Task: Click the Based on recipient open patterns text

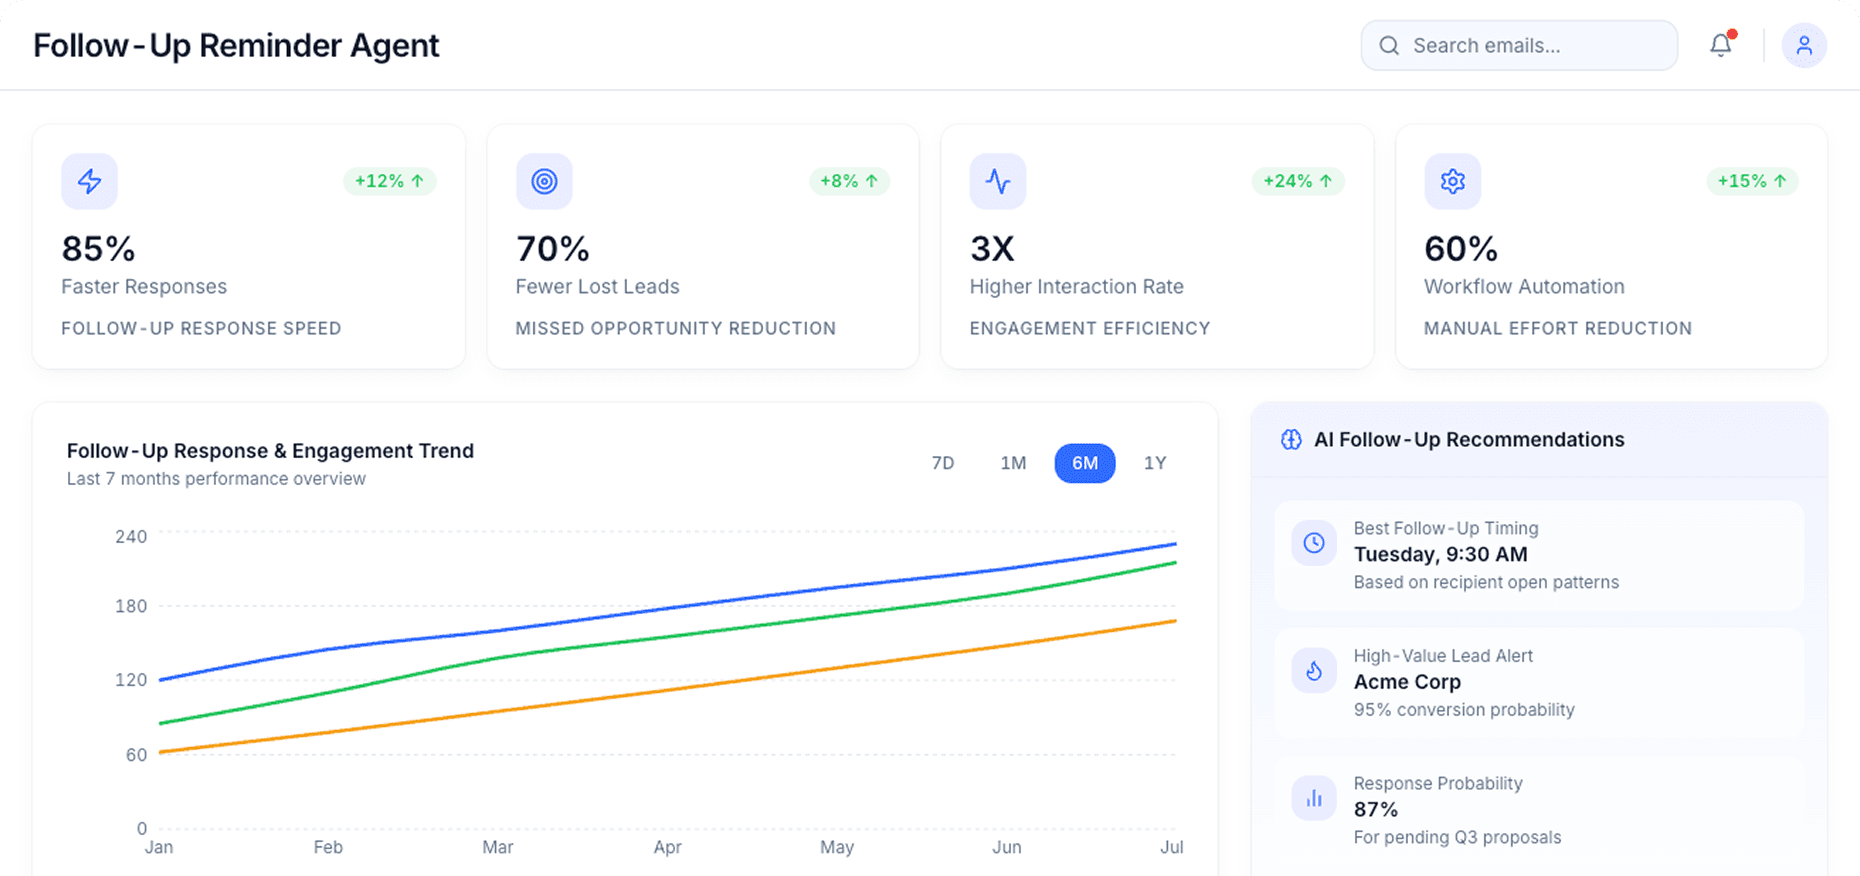Action: [x=1486, y=582]
